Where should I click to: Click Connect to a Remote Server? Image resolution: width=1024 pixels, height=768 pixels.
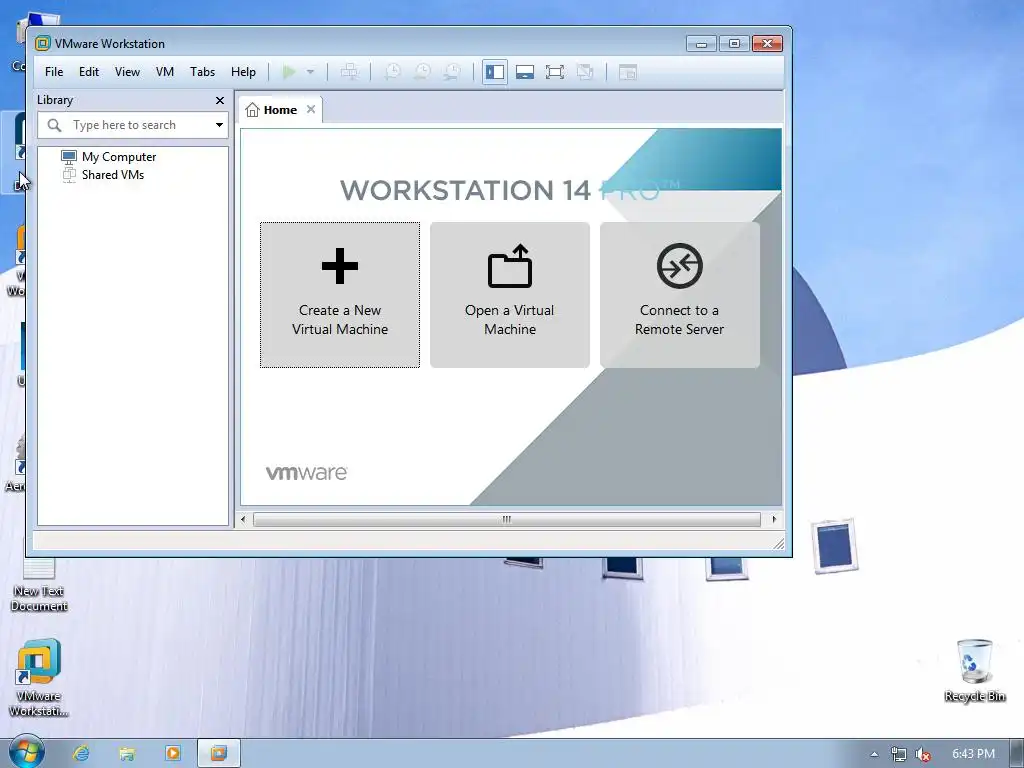point(679,295)
